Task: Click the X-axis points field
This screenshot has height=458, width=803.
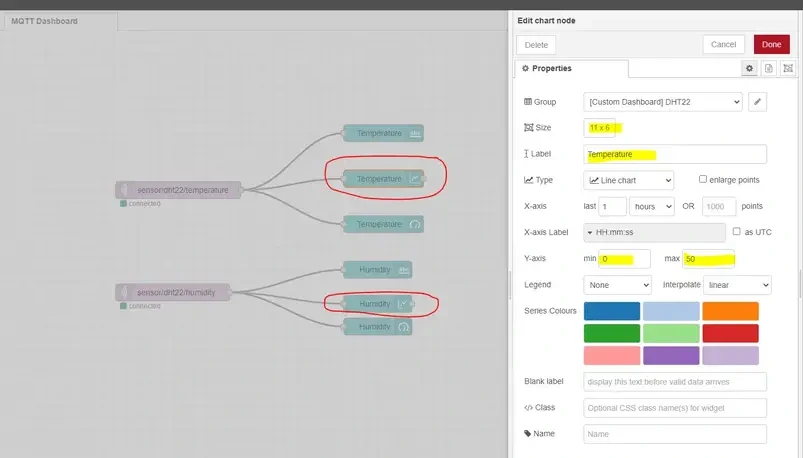Action: coord(719,206)
